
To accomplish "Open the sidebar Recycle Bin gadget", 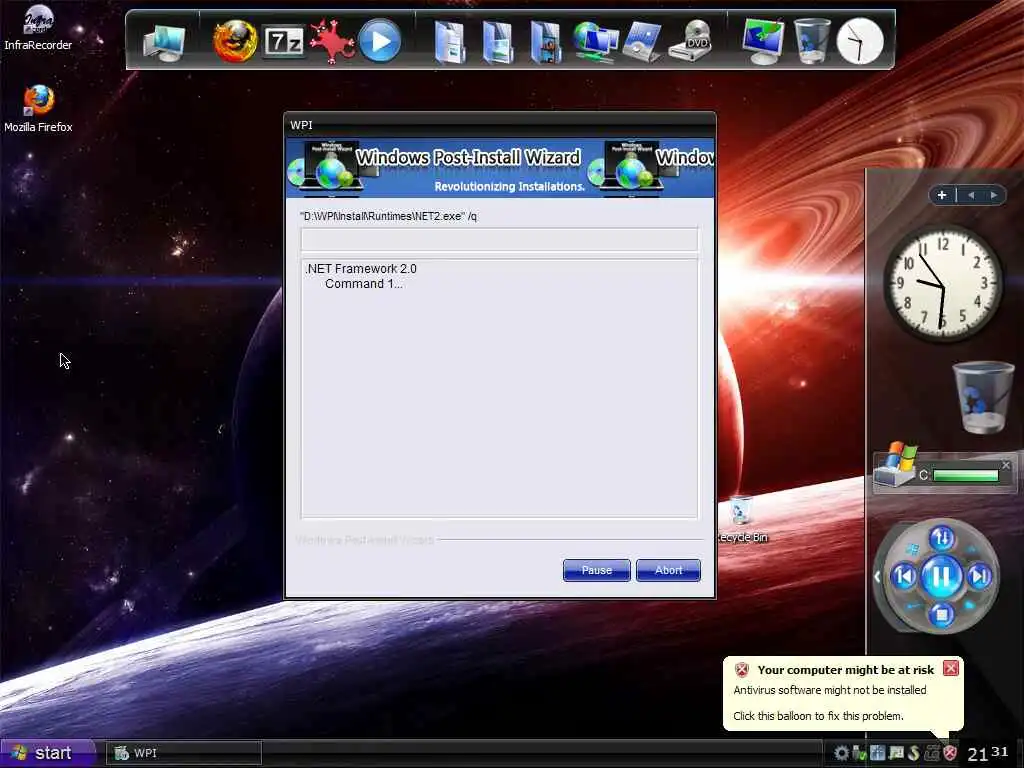I will click(984, 397).
